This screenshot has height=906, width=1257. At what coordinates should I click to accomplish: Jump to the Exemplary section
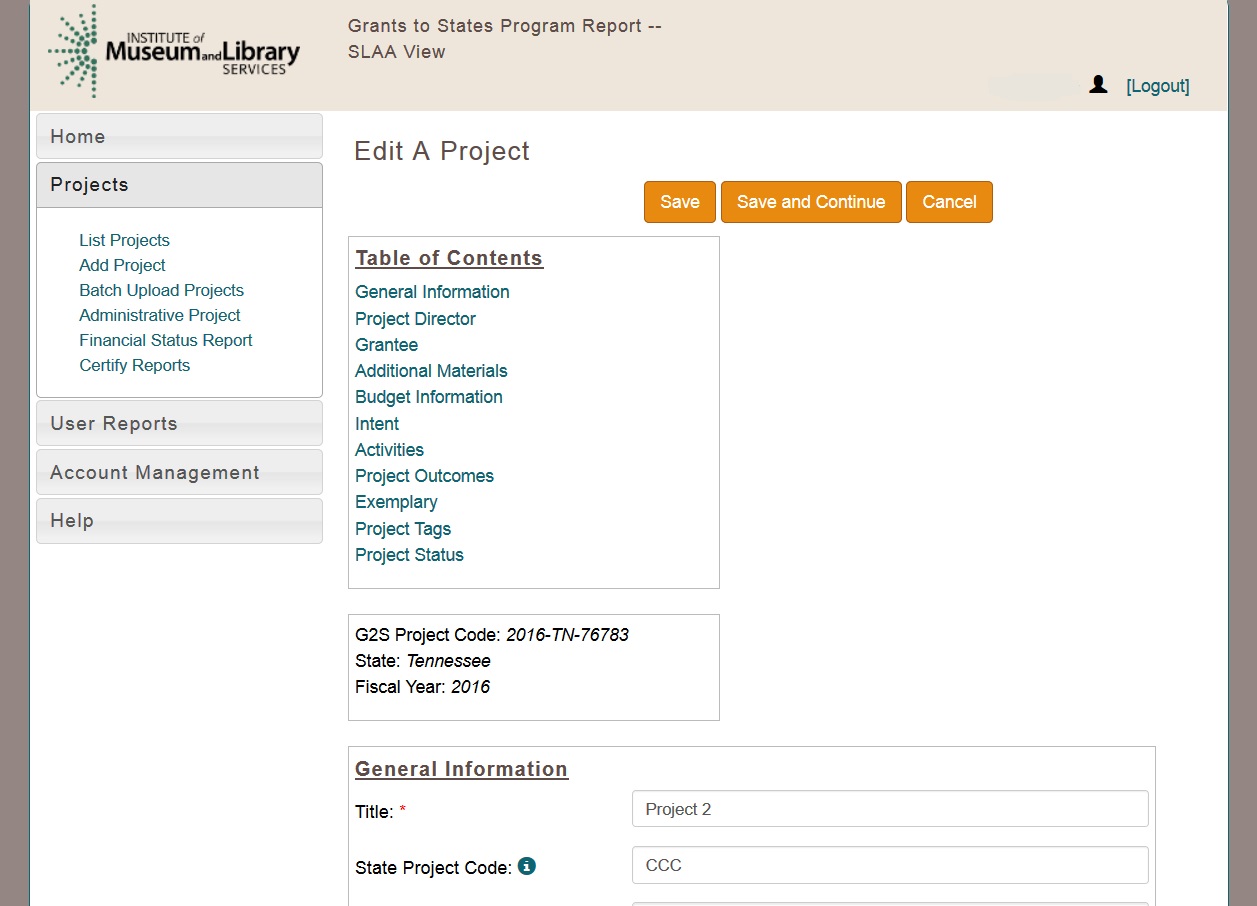tap(396, 502)
